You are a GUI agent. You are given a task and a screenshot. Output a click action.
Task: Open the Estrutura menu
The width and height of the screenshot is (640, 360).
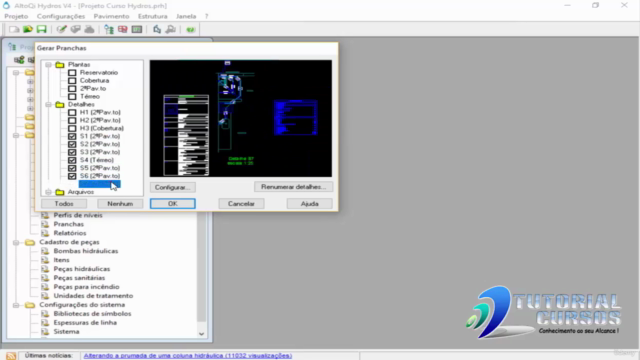point(153,16)
